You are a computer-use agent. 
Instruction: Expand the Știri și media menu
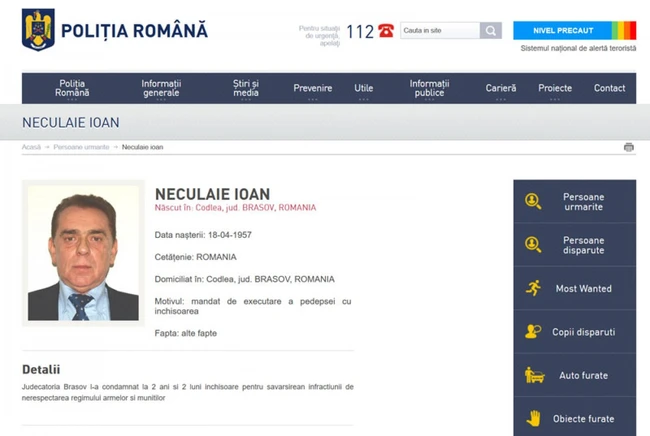245,88
